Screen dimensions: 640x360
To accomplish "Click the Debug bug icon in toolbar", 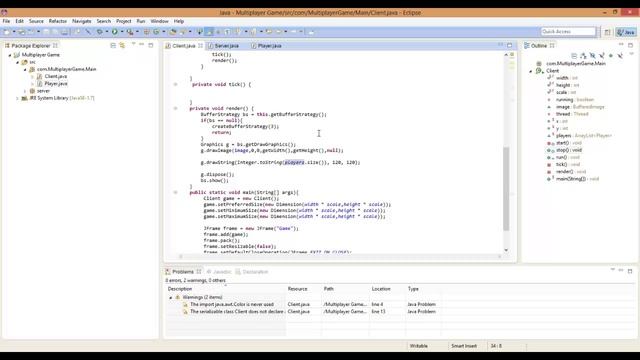I will click(100, 32).
